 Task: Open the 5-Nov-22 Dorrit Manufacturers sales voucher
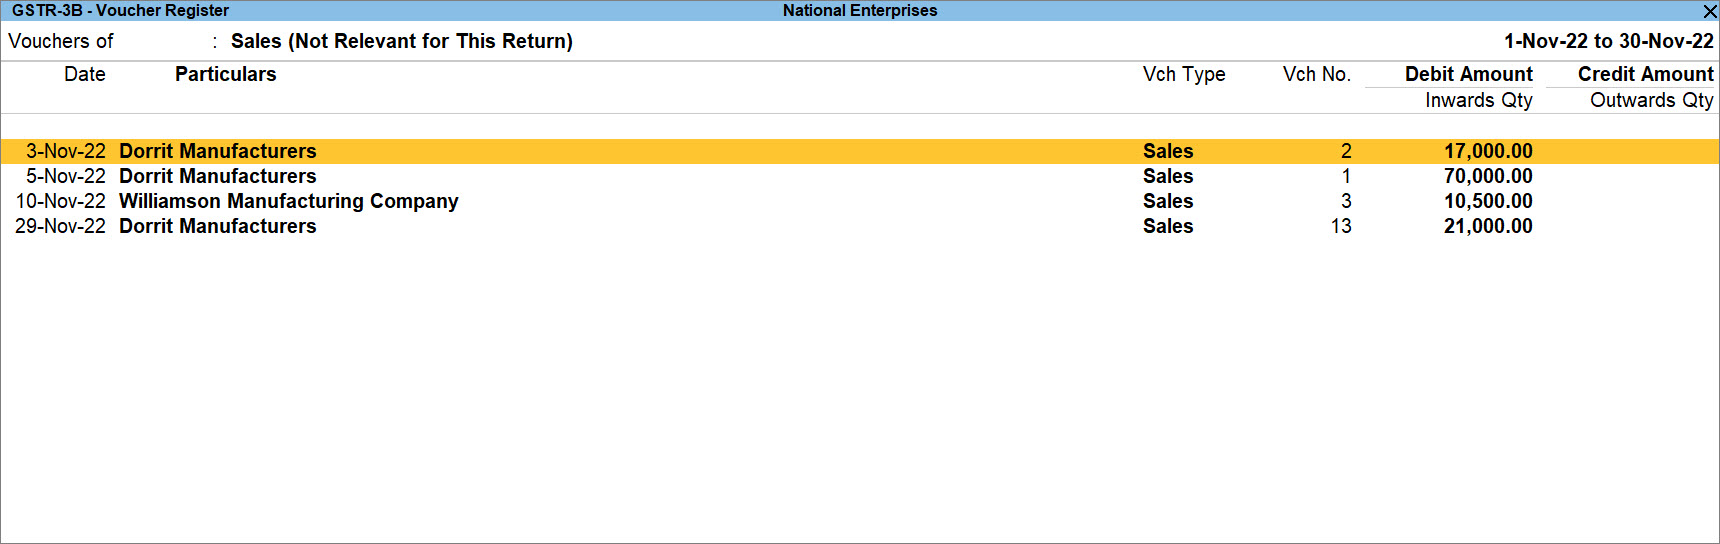[x=860, y=176]
